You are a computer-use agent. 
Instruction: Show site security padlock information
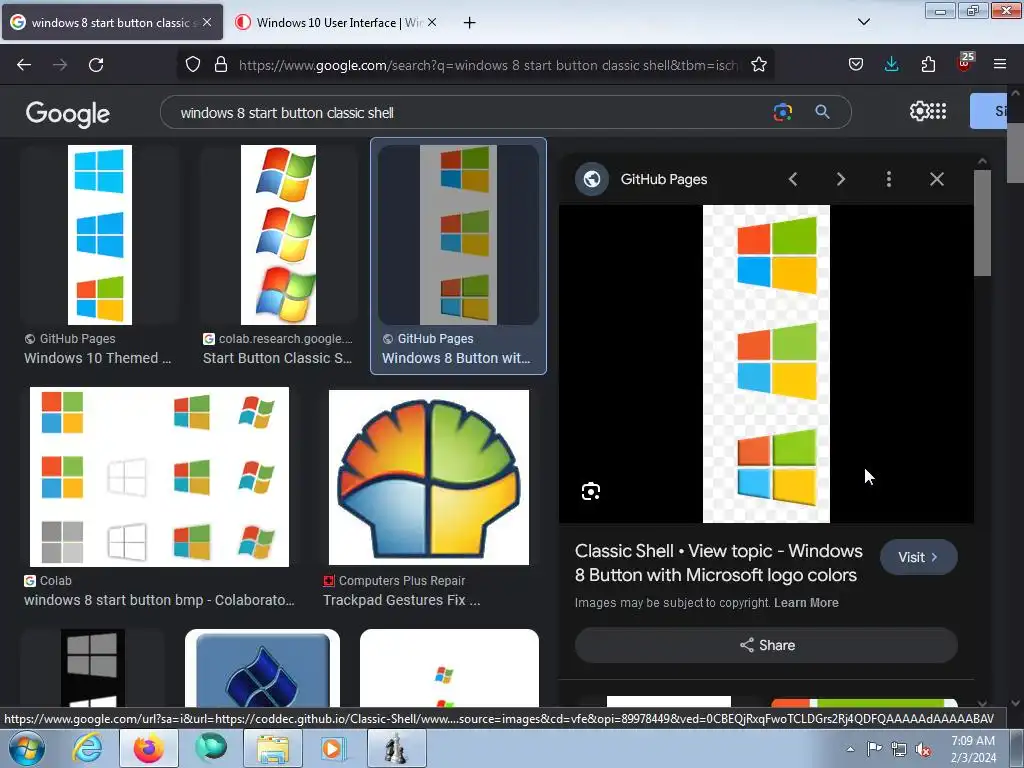coord(221,65)
